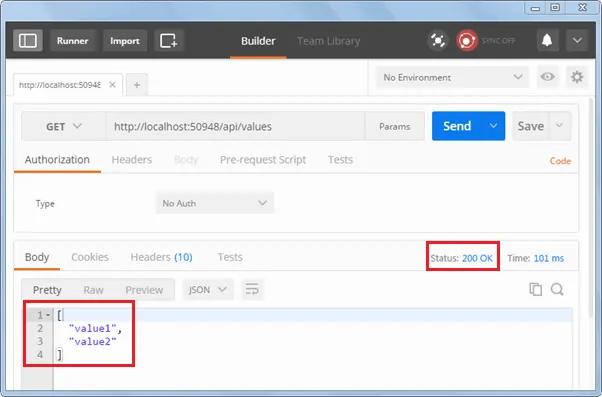Viewport: 602px width, 397px height.
Task: Click the request URL field
Action: click(x=235, y=126)
